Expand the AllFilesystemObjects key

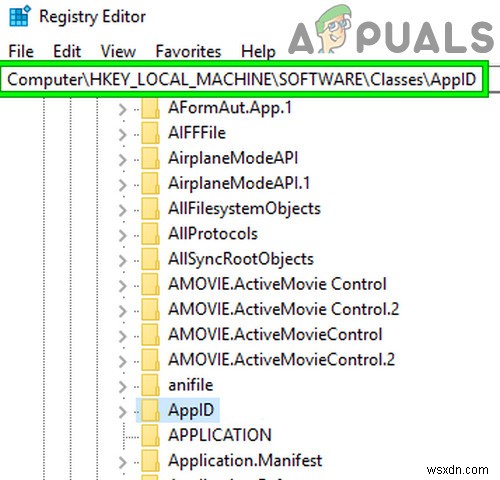click(x=123, y=210)
